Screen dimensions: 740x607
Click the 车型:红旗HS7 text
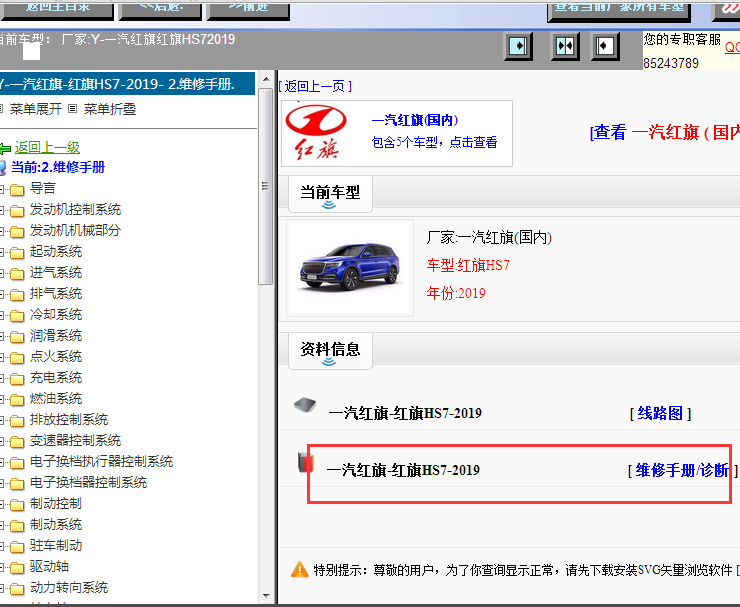[x=468, y=265]
